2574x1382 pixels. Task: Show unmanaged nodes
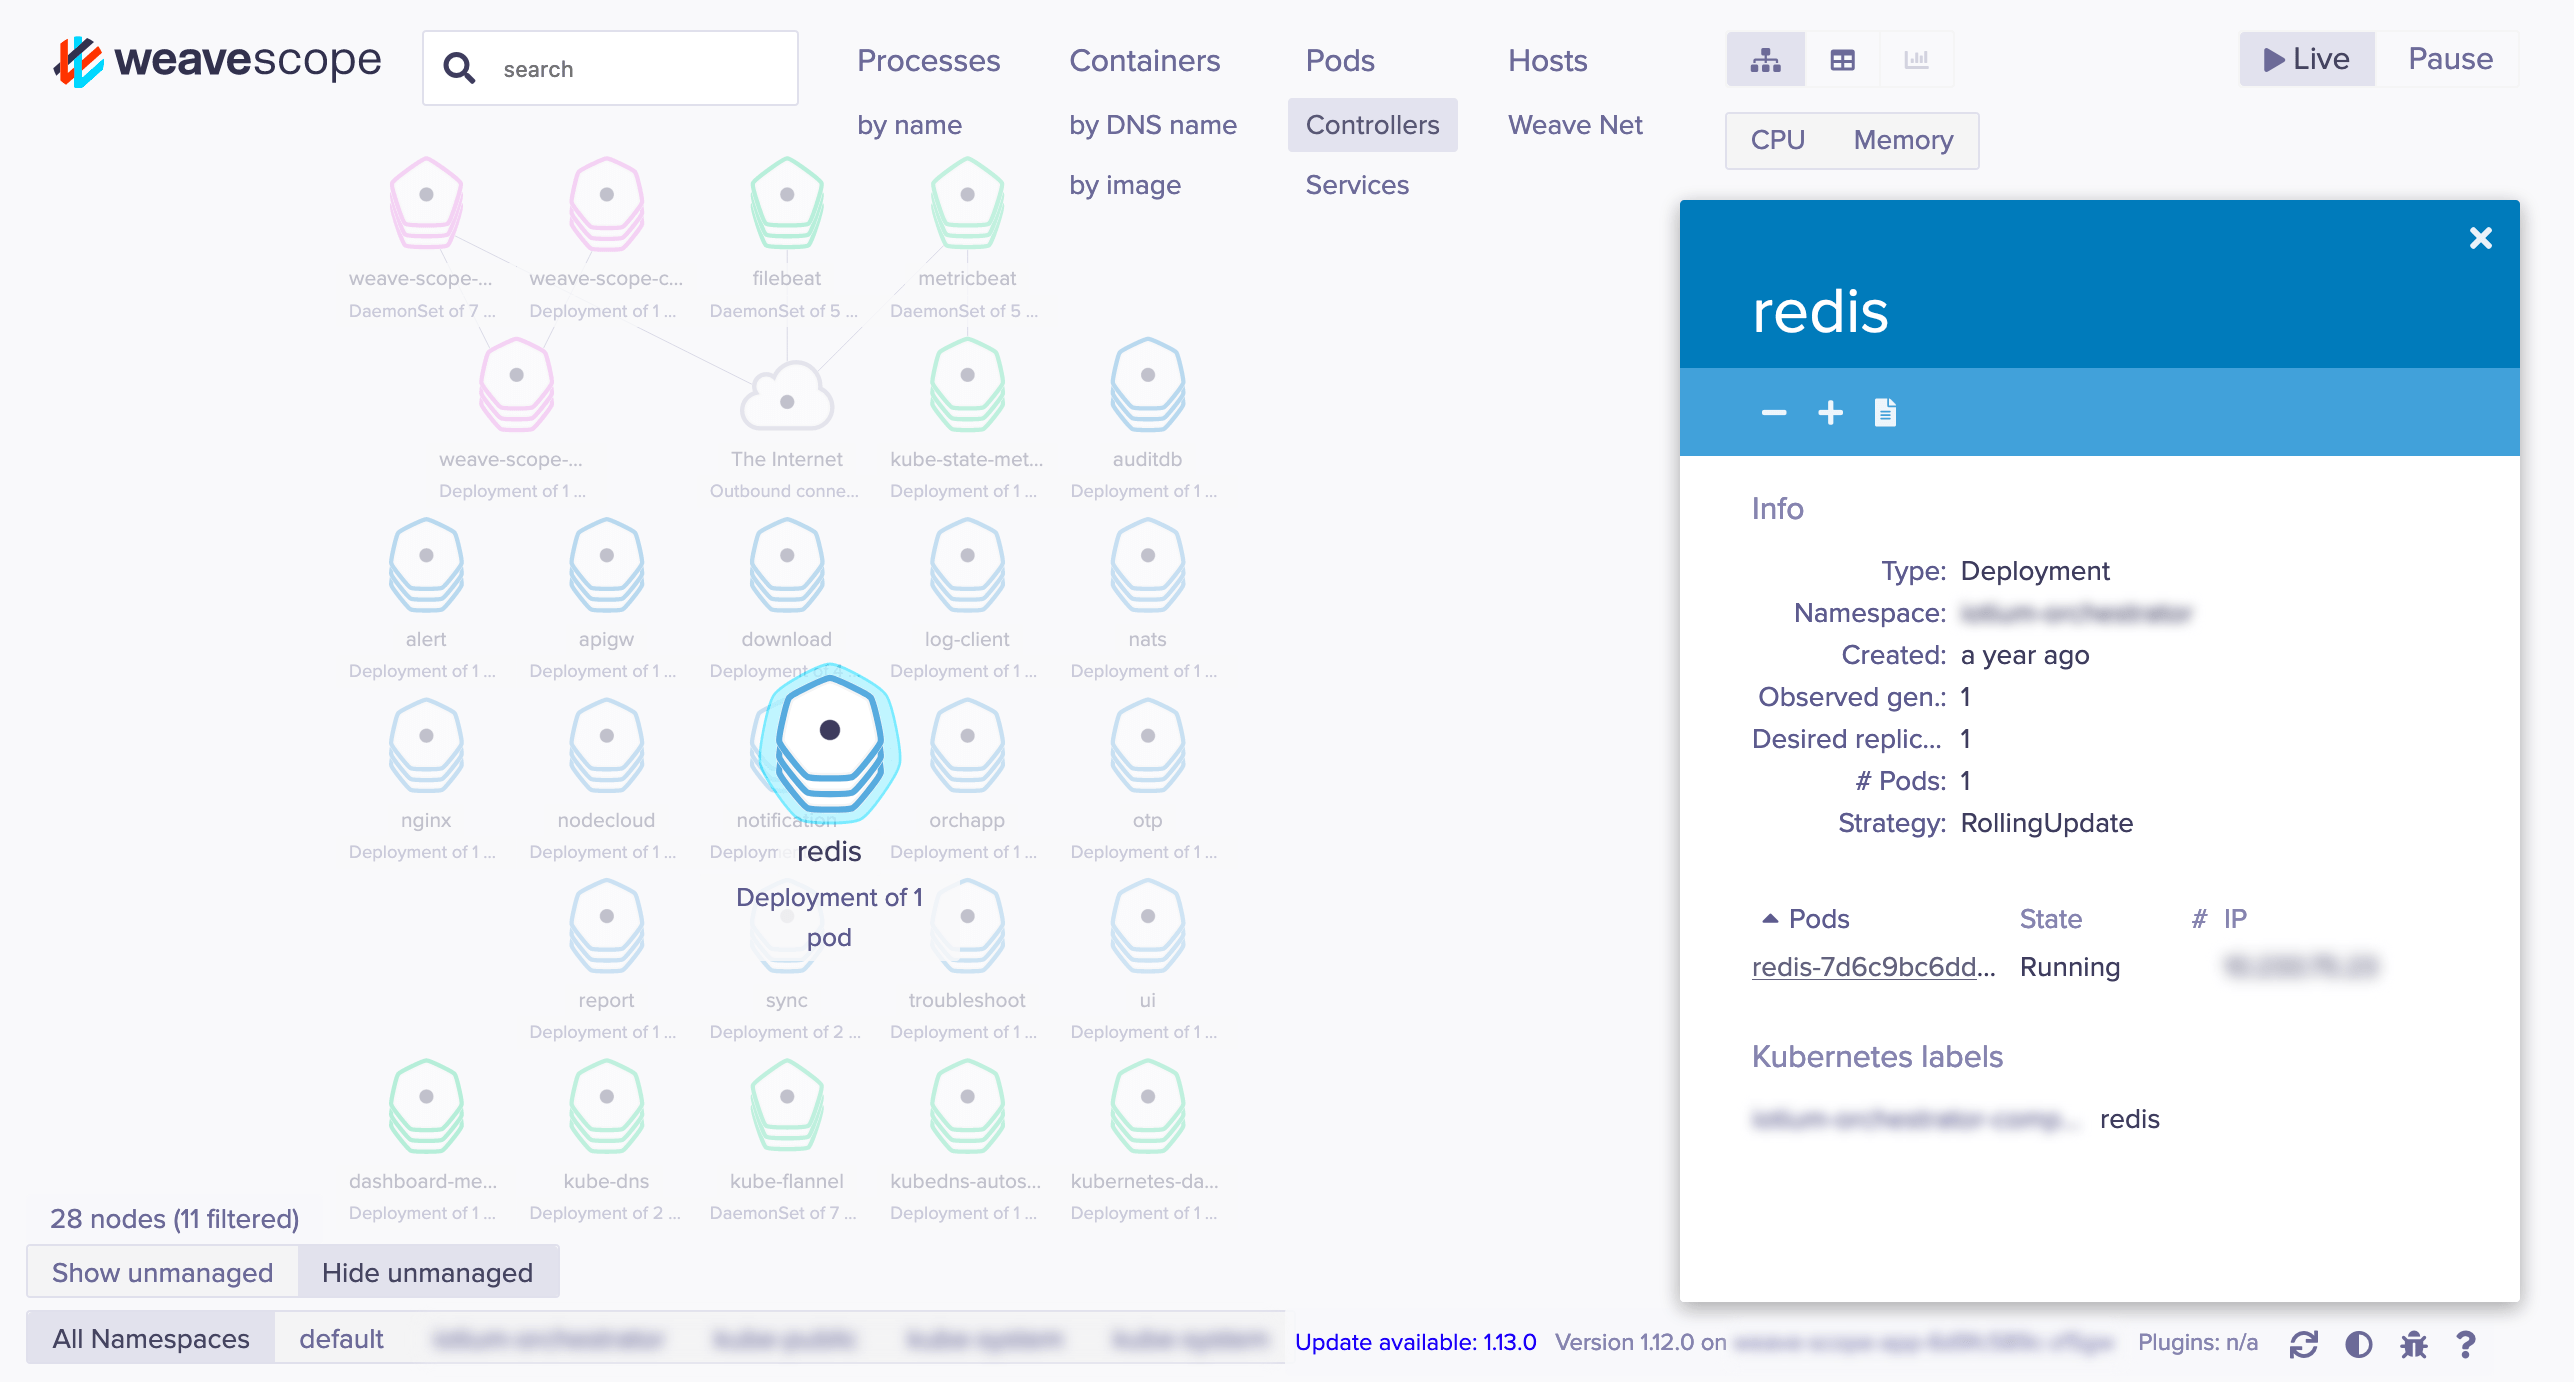tap(162, 1271)
